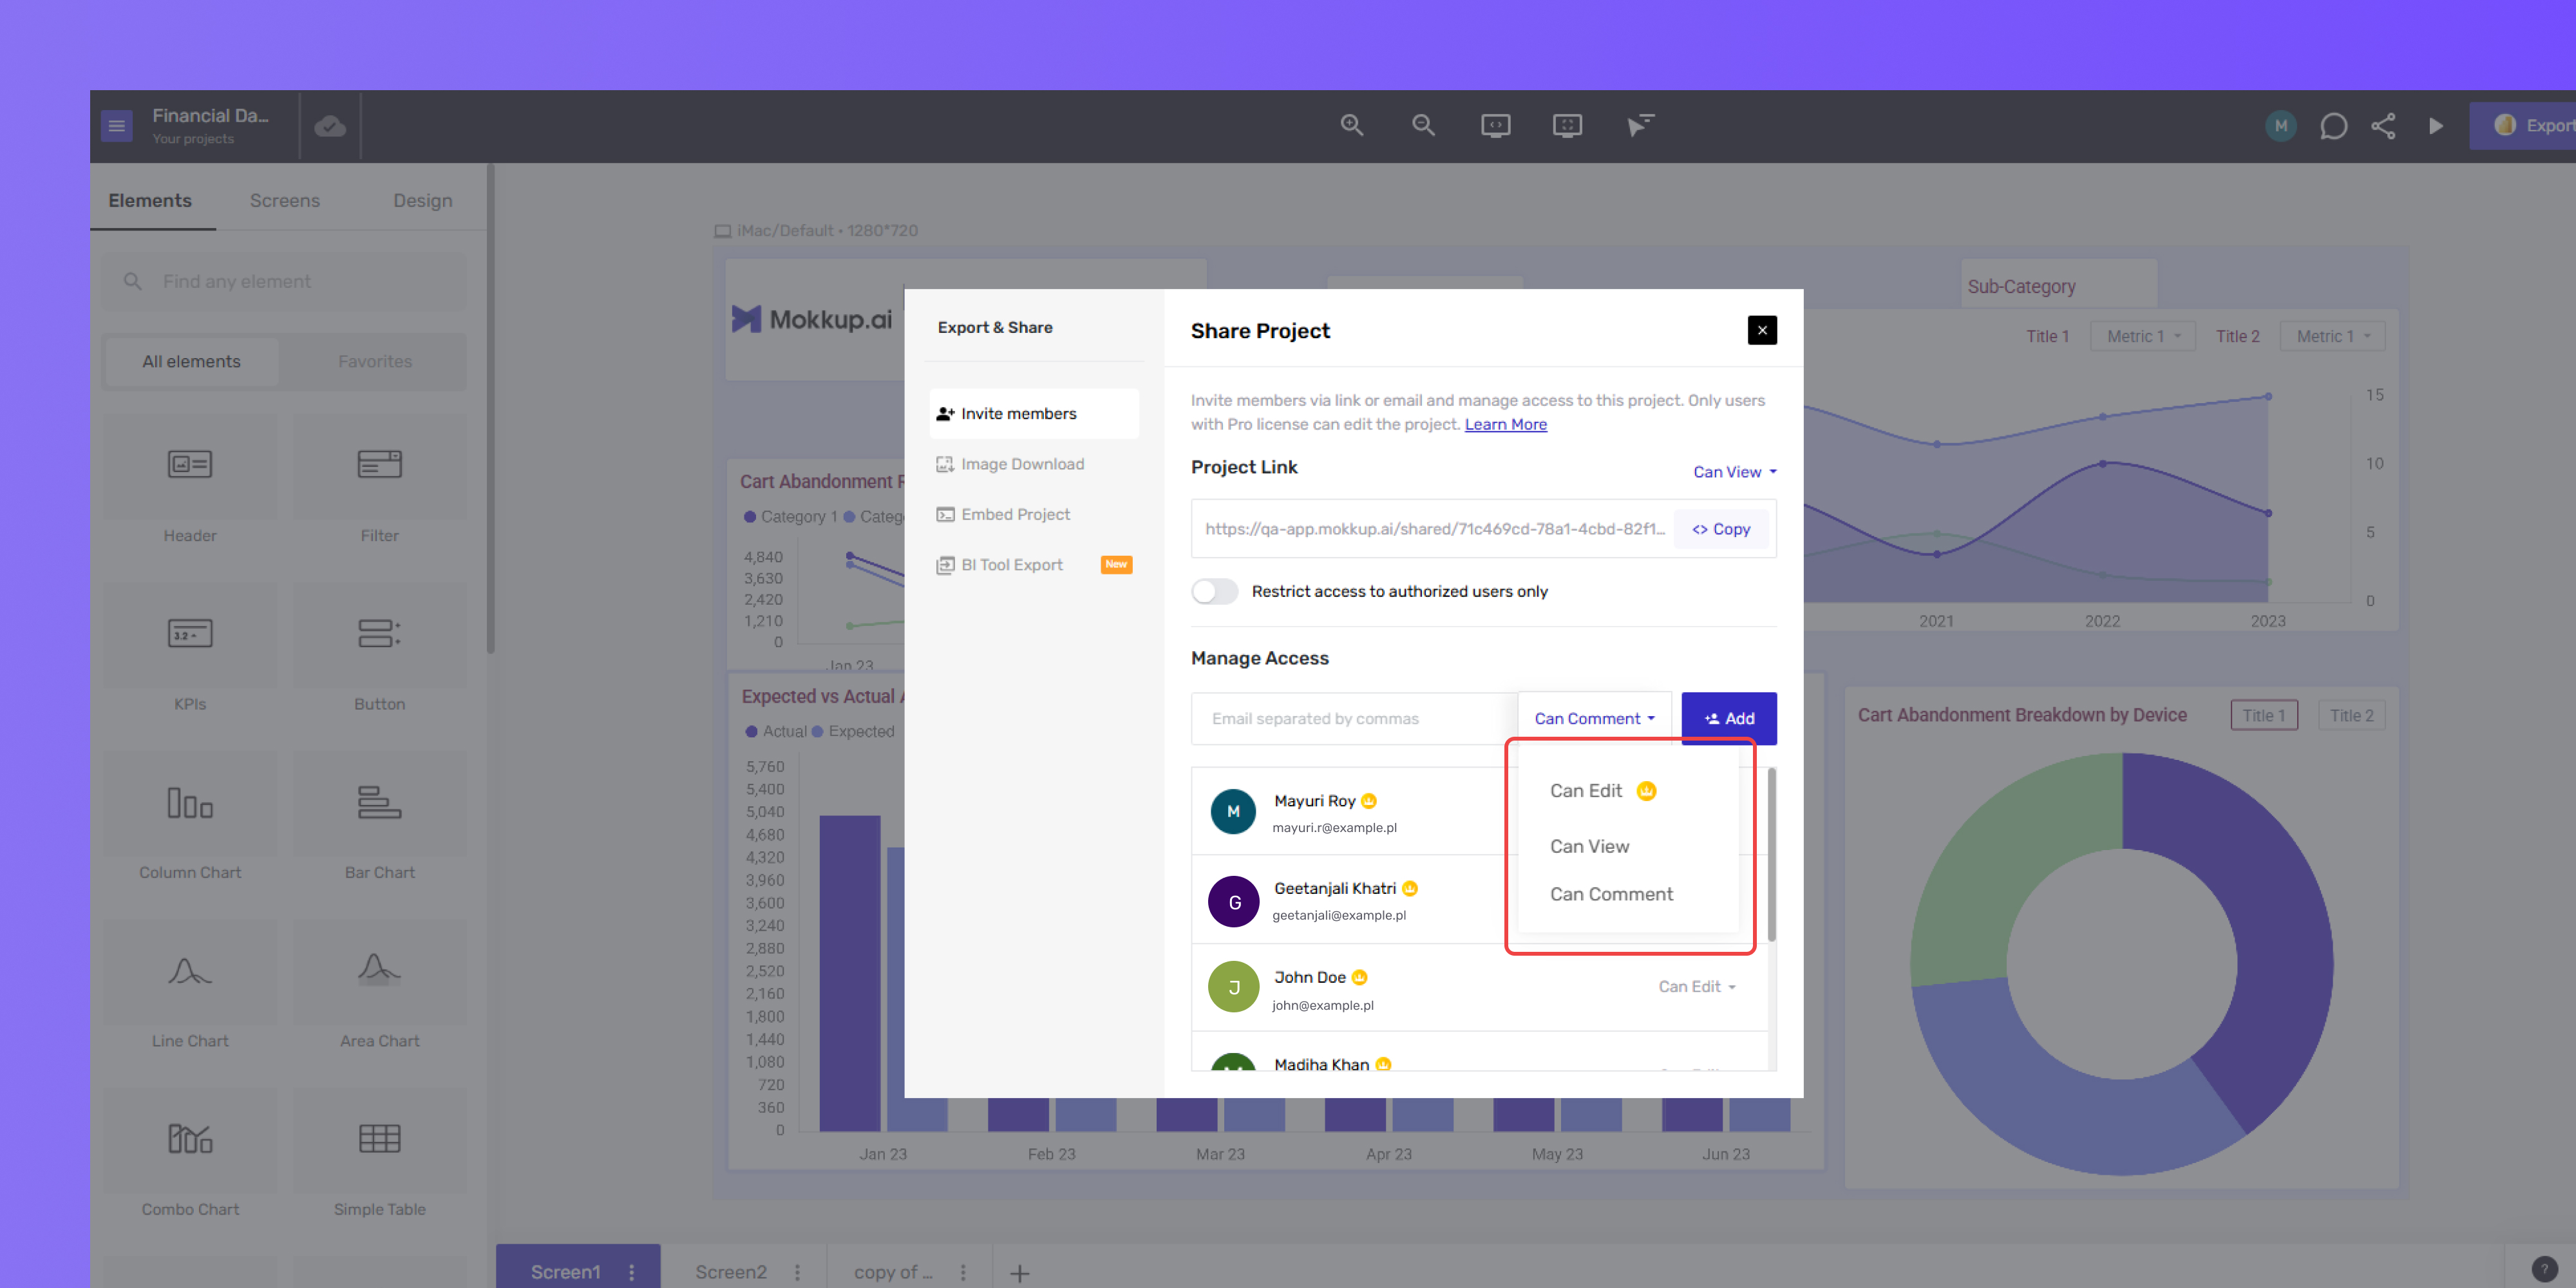Image resolution: width=2576 pixels, height=1288 pixels.
Task: Select the Combo Chart element icon
Action: (x=190, y=1140)
